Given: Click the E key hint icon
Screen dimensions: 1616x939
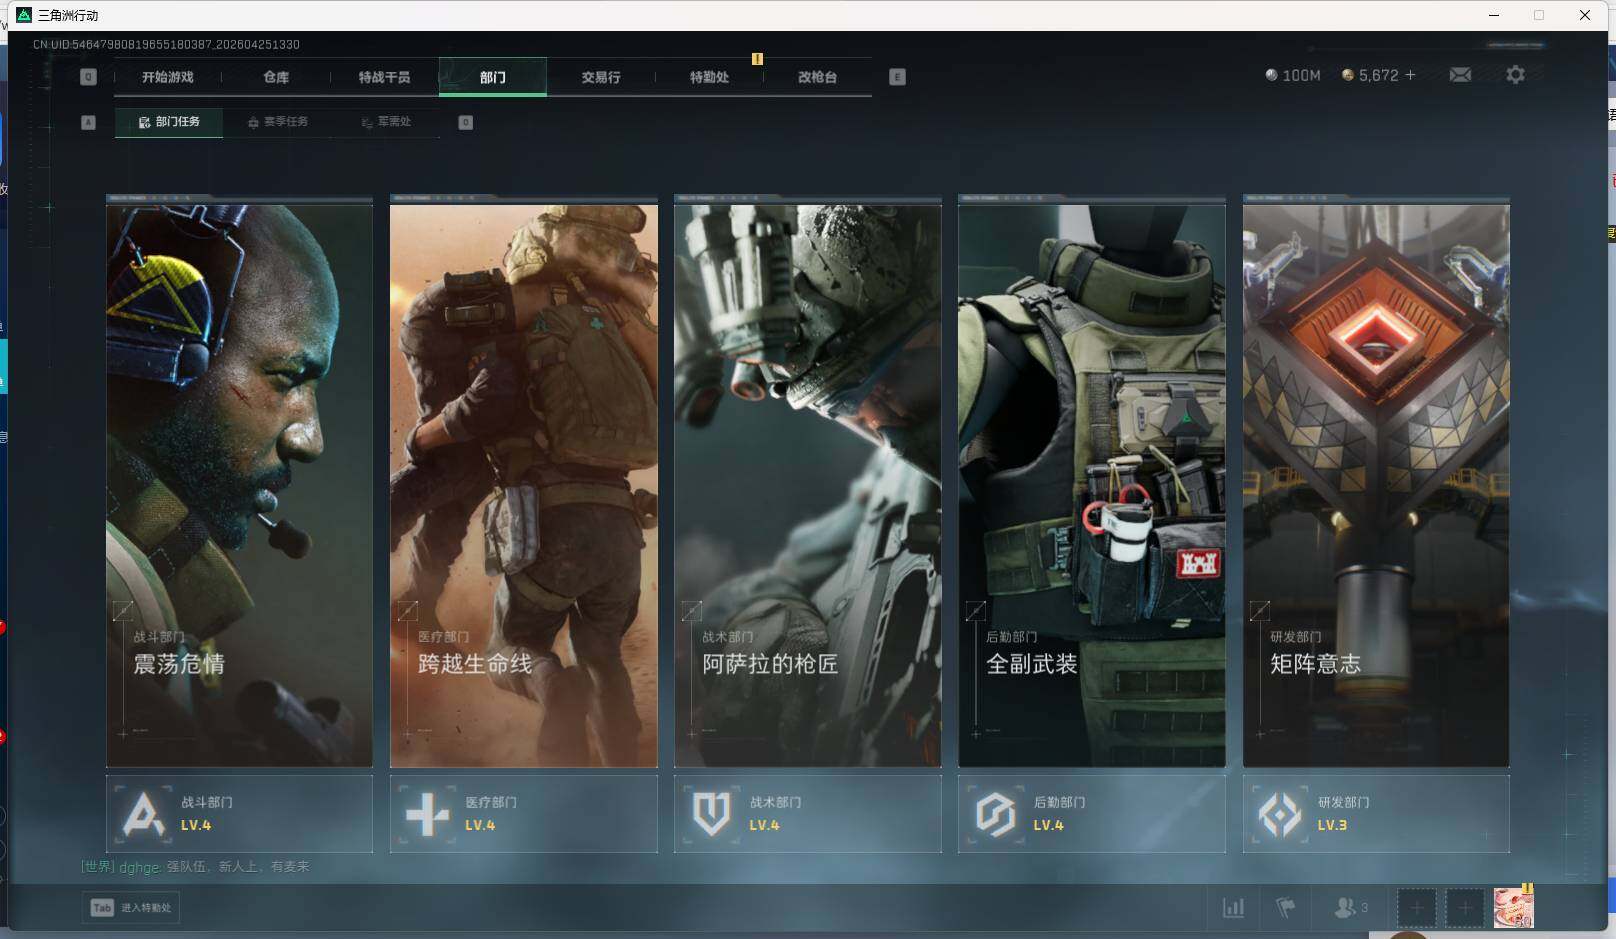Looking at the screenshot, I should pyautogui.click(x=897, y=77).
